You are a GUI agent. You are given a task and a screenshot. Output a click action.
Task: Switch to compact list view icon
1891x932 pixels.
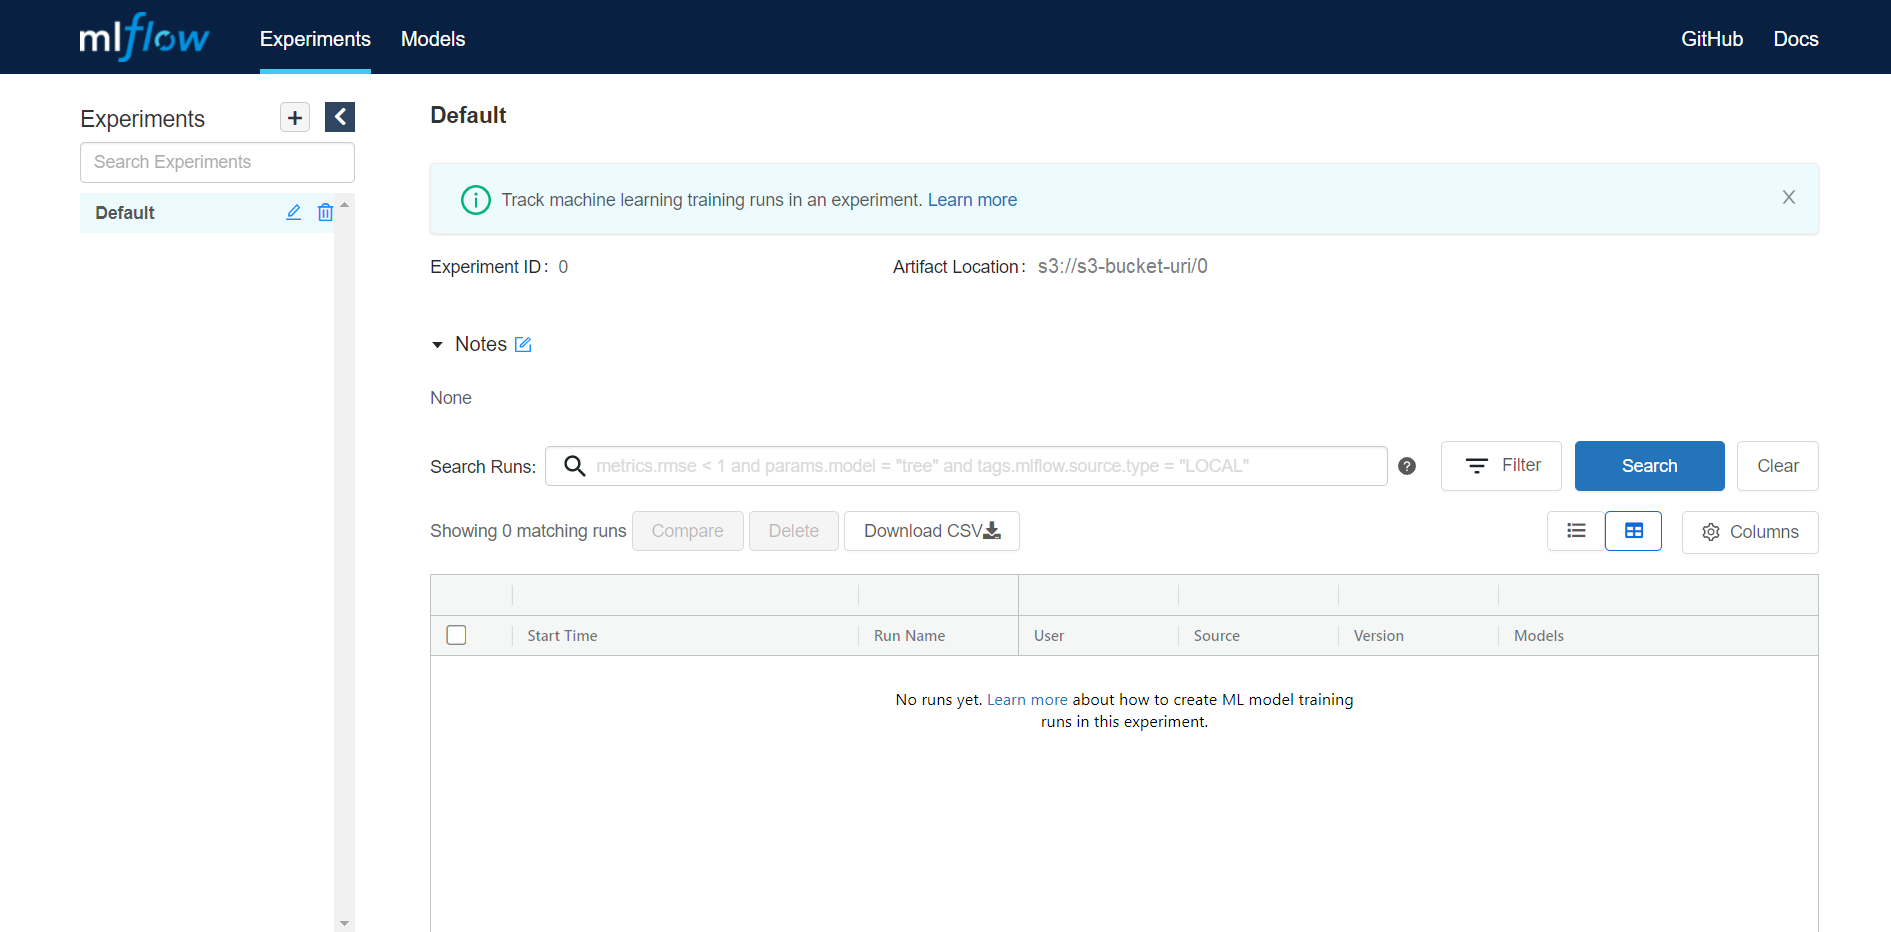[1576, 531]
